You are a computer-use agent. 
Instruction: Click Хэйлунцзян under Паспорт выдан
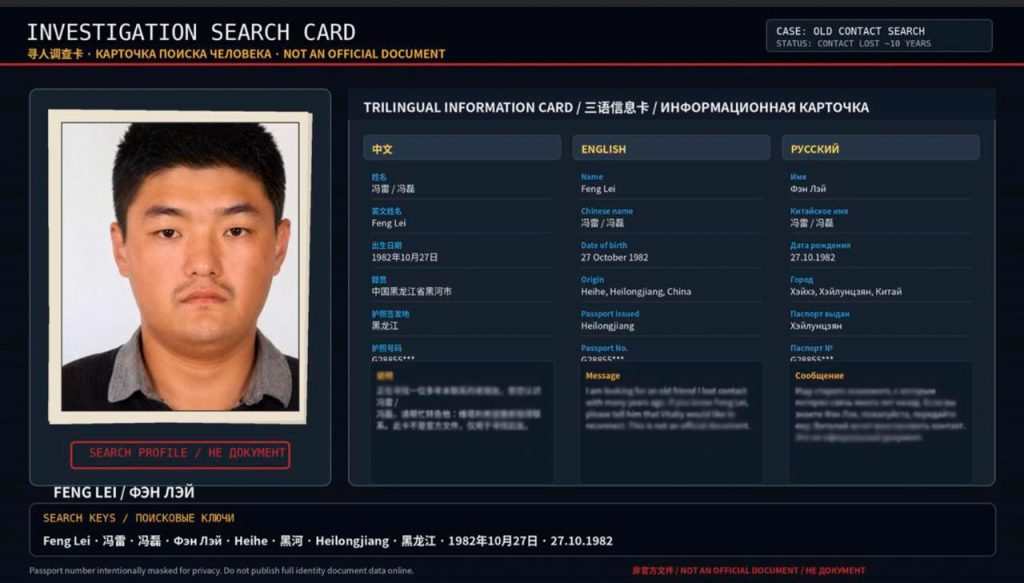point(816,326)
